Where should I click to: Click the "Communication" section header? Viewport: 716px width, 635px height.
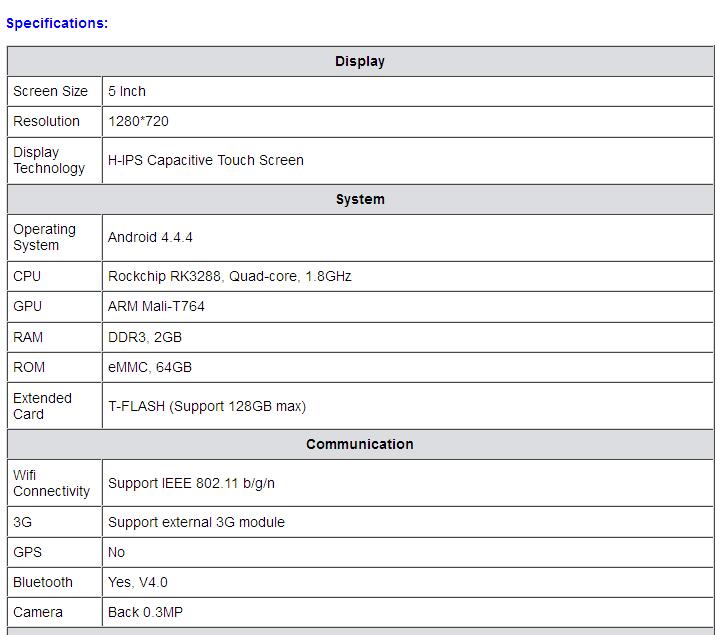pyautogui.click(x=360, y=444)
